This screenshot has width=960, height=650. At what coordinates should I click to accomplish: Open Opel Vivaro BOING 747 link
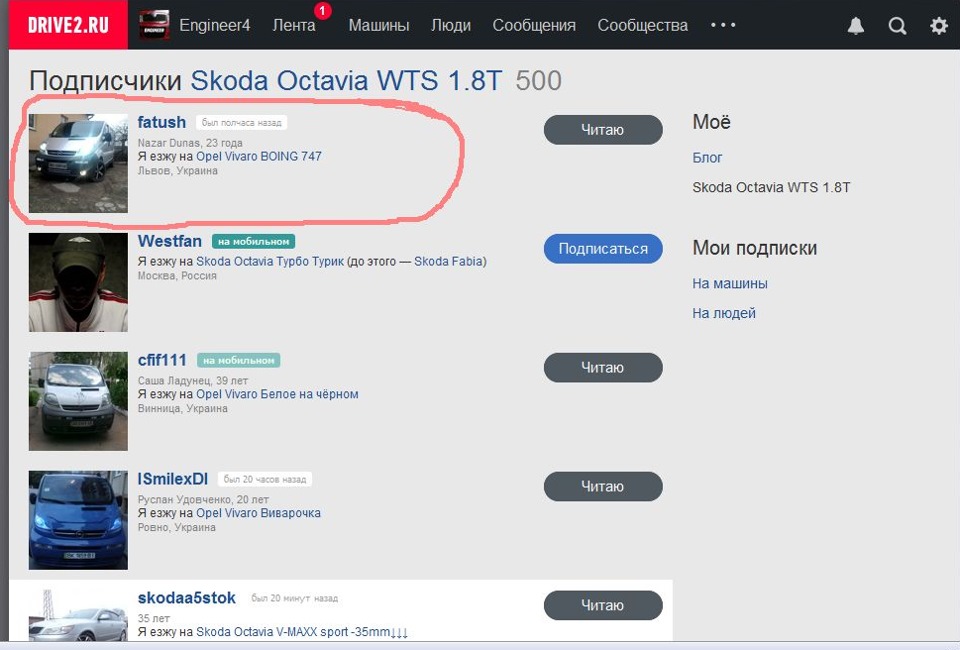[x=258, y=156]
